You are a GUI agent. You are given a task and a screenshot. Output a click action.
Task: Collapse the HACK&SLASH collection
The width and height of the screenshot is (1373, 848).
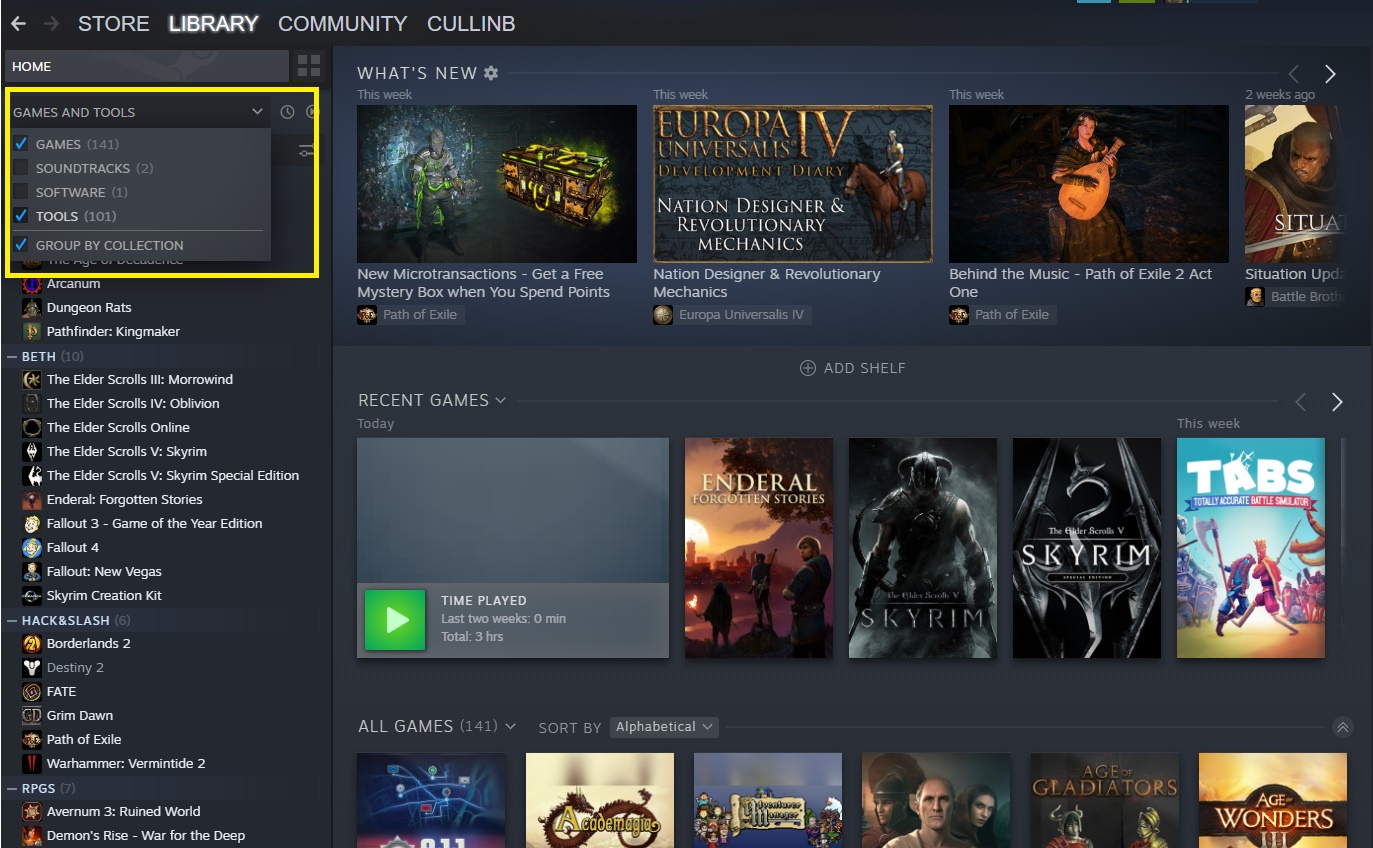(12, 620)
